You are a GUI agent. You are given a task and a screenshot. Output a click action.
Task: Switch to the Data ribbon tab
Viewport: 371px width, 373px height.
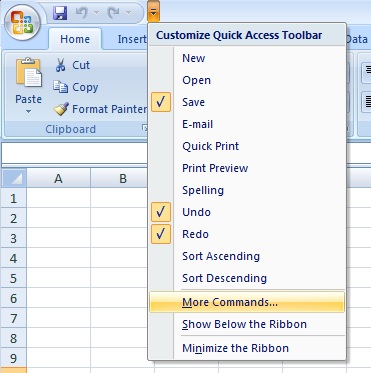tap(356, 39)
